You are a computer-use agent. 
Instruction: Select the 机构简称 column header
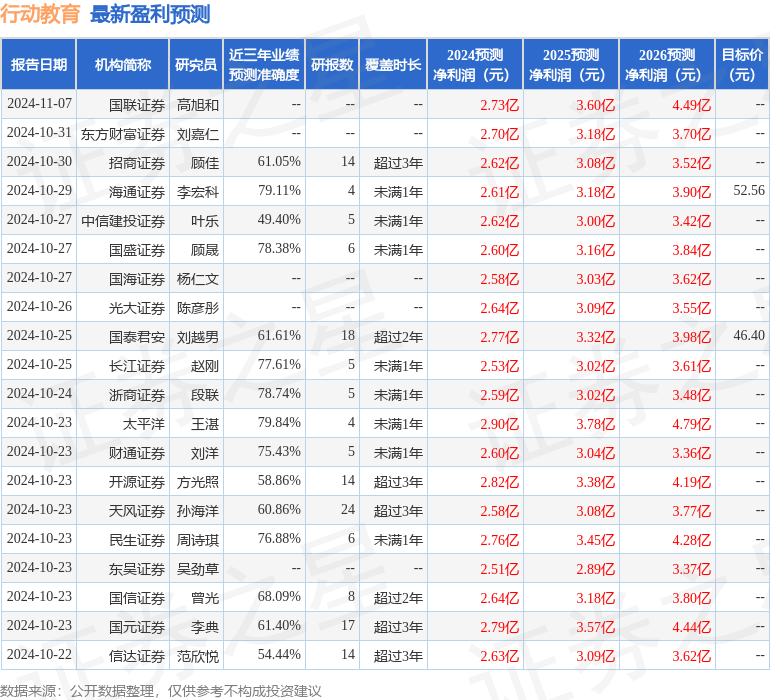[x=123, y=64]
